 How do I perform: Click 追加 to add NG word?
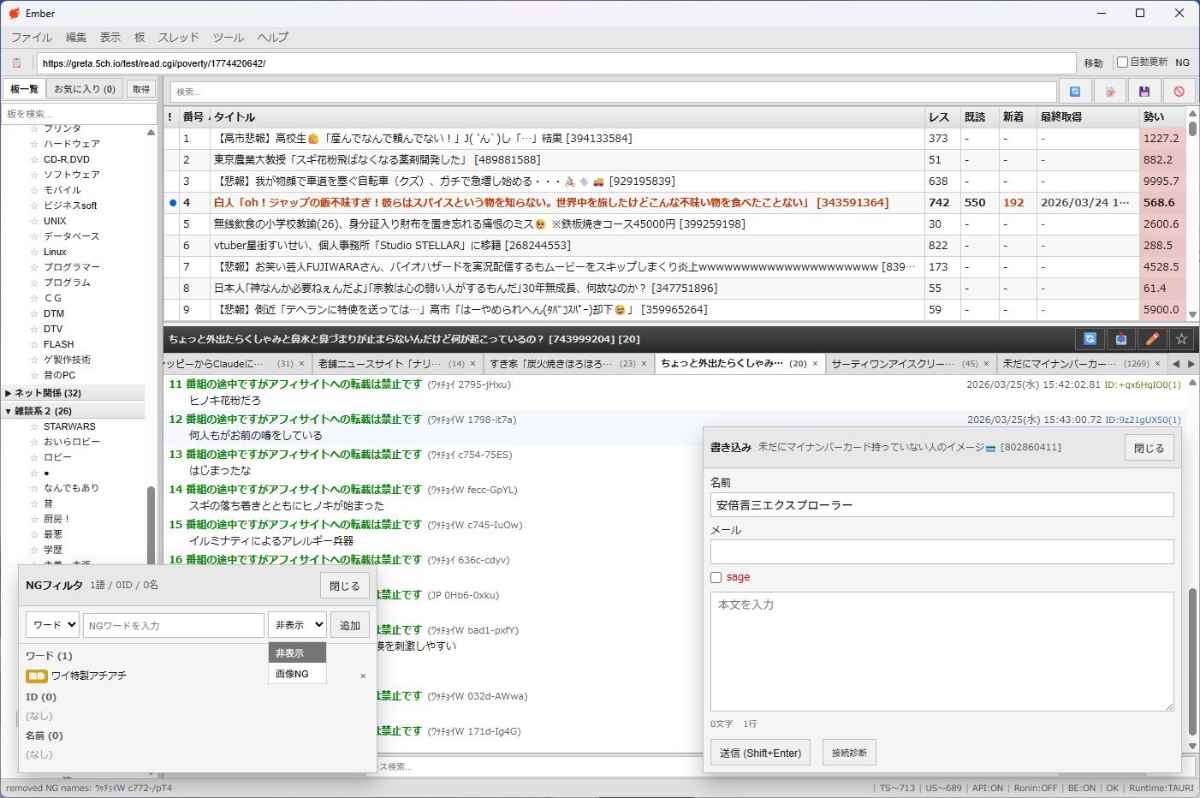pos(350,625)
